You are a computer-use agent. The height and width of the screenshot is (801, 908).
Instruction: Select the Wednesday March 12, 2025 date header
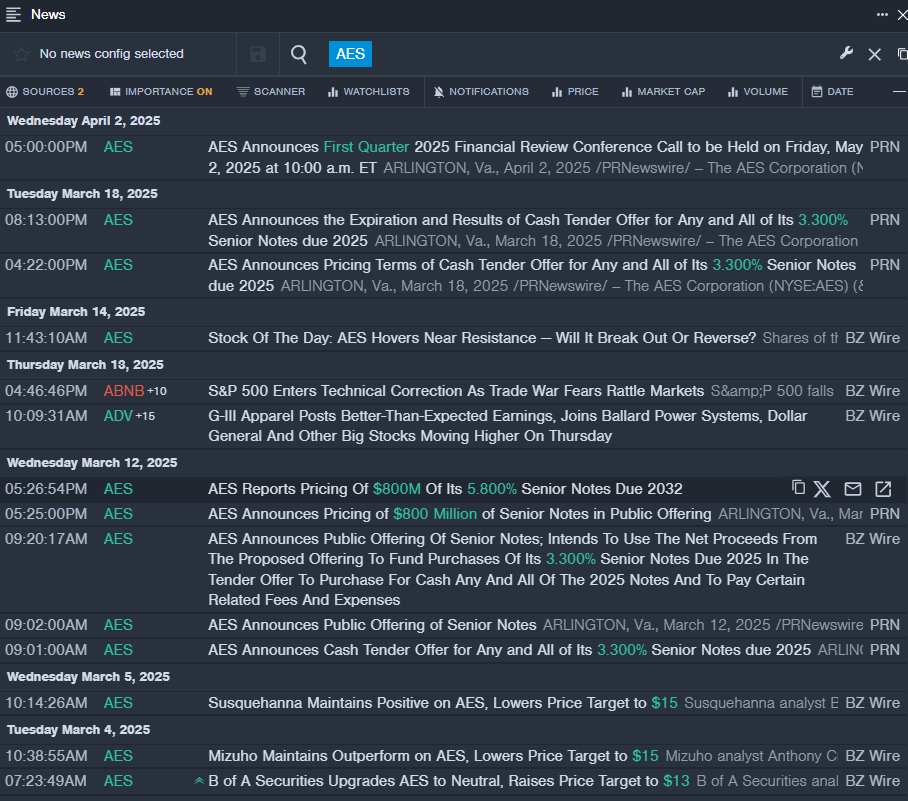click(x=92, y=463)
